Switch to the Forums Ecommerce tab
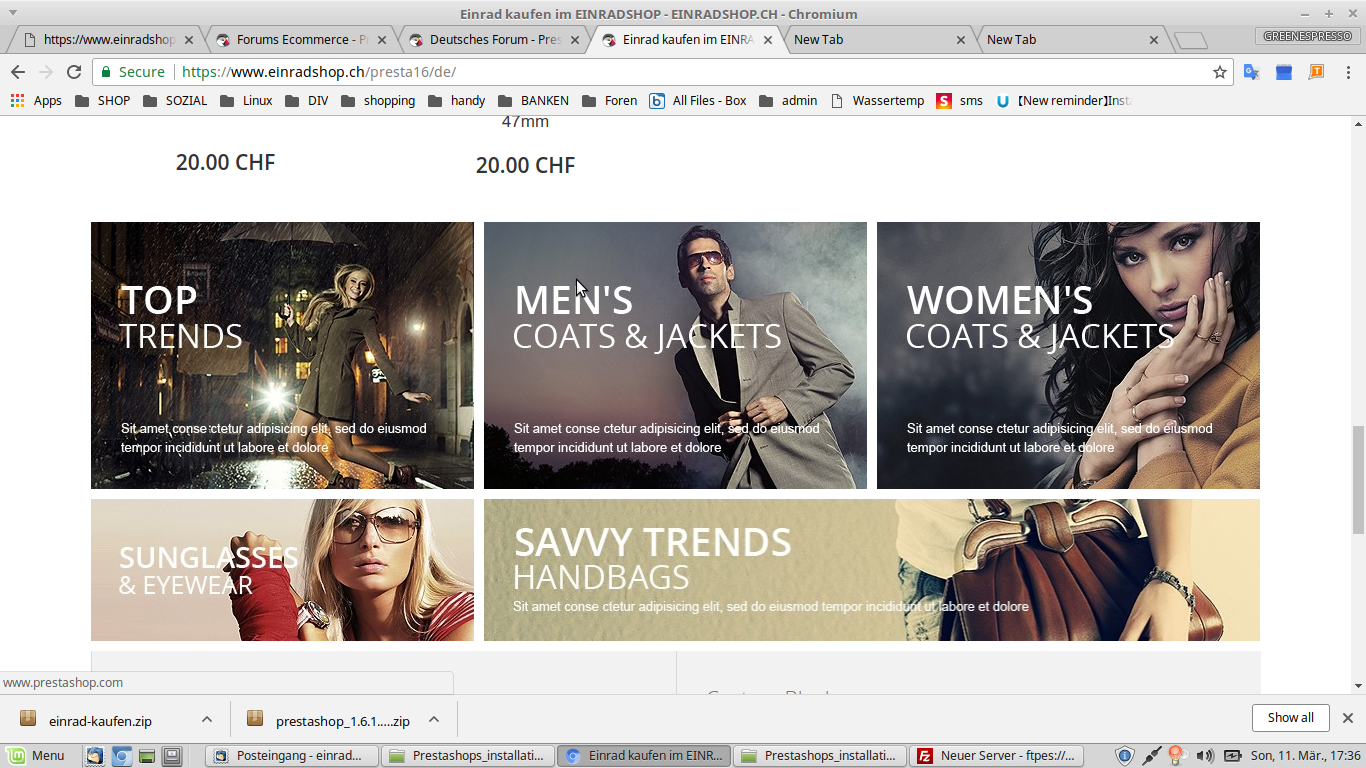The width and height of the screenshot is (1366, 768). click(298, 40)
